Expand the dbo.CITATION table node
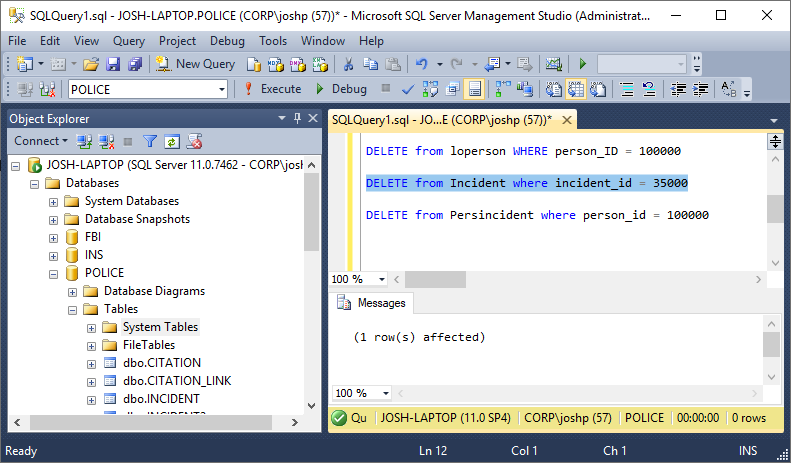The image size is (791, 463). point(92,363)
